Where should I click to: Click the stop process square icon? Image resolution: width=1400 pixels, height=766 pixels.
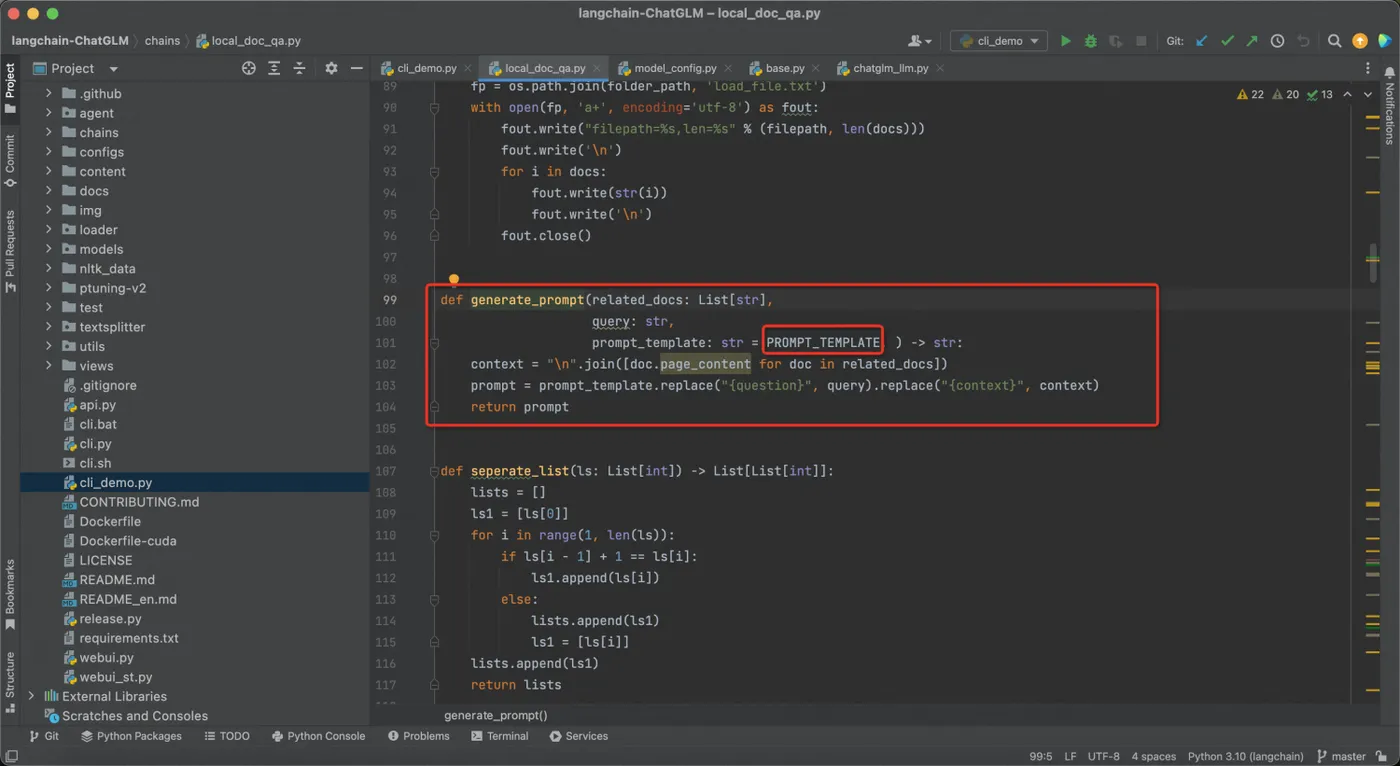pyautogui.click(x=1141, y=41)
